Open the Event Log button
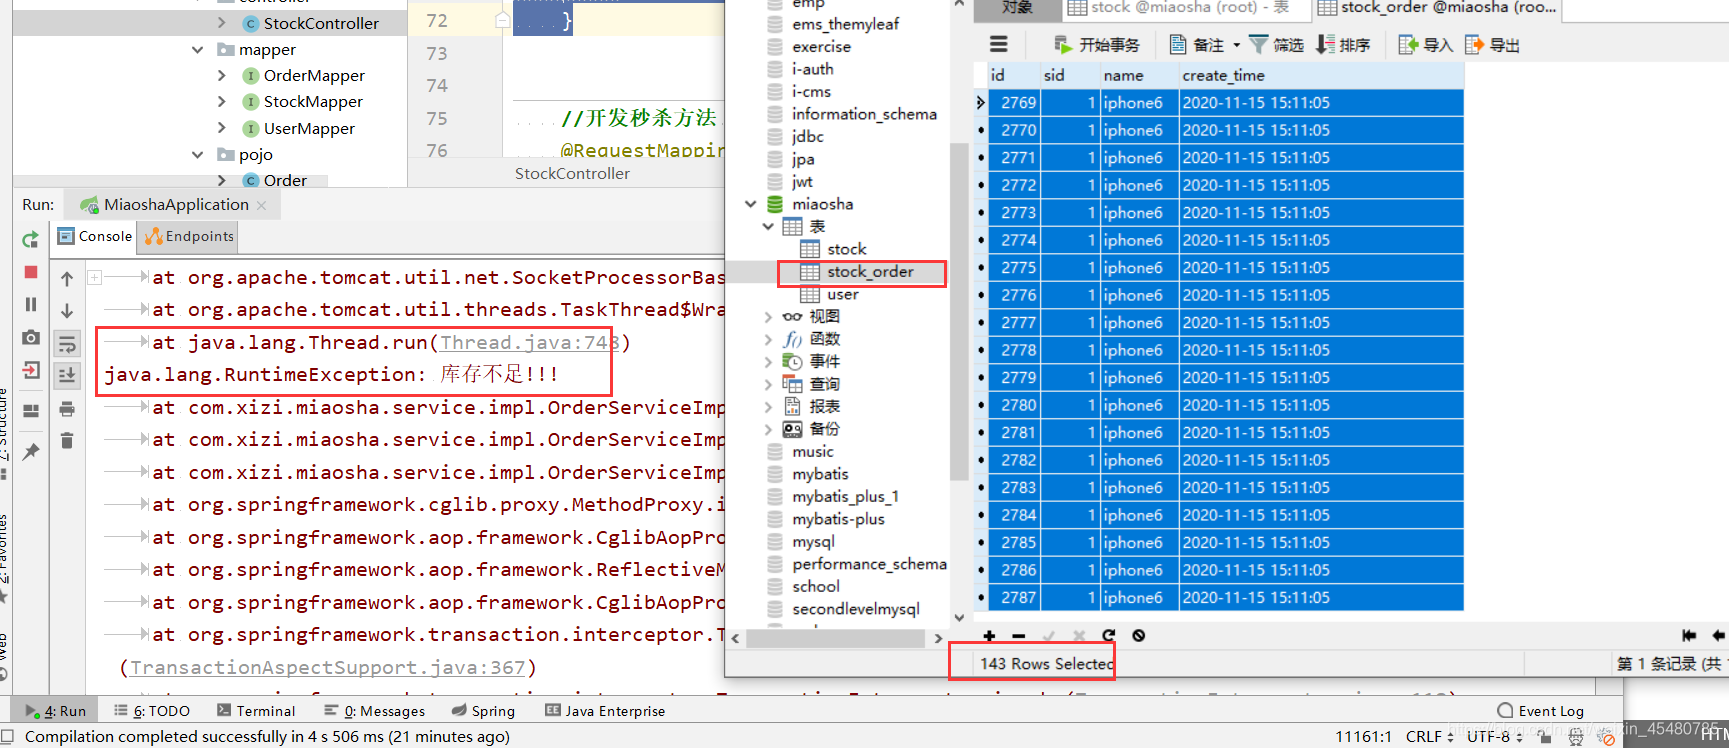Screen dimensions: 1729x748 click(x=1541, y=711)
